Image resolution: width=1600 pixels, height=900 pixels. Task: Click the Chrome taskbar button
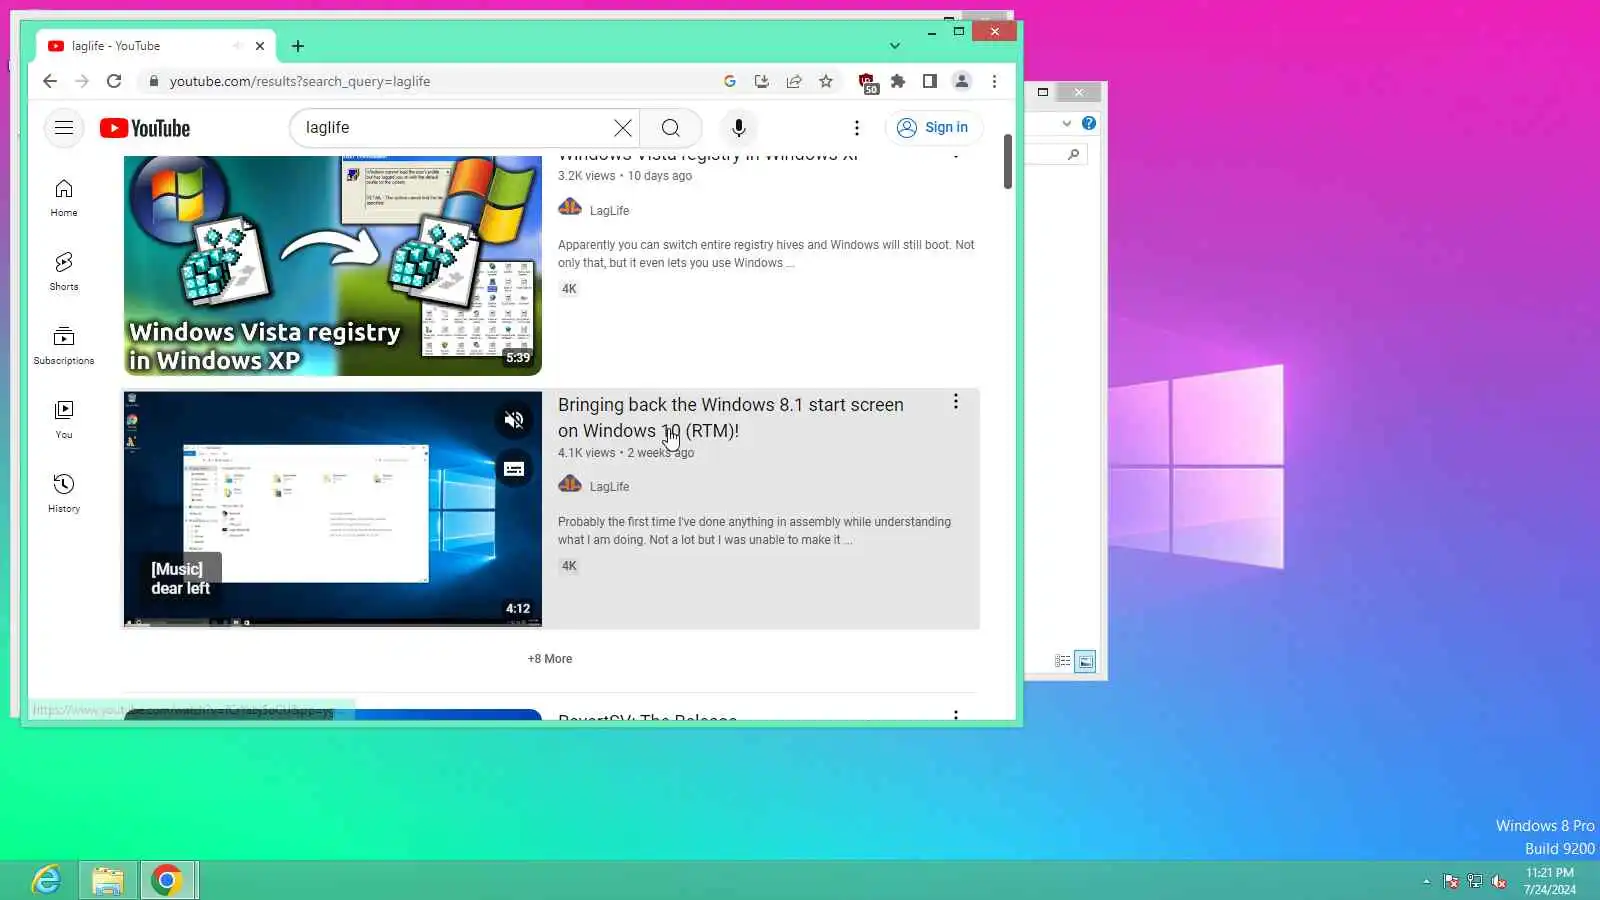167,880
